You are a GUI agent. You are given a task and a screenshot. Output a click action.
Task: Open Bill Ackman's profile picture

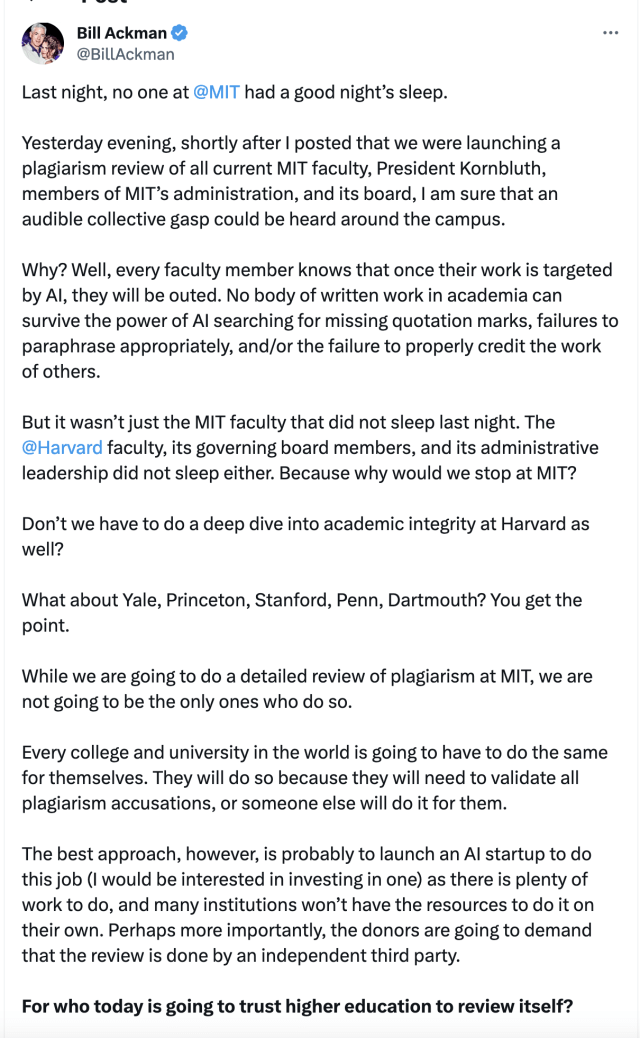pos(43,43)
